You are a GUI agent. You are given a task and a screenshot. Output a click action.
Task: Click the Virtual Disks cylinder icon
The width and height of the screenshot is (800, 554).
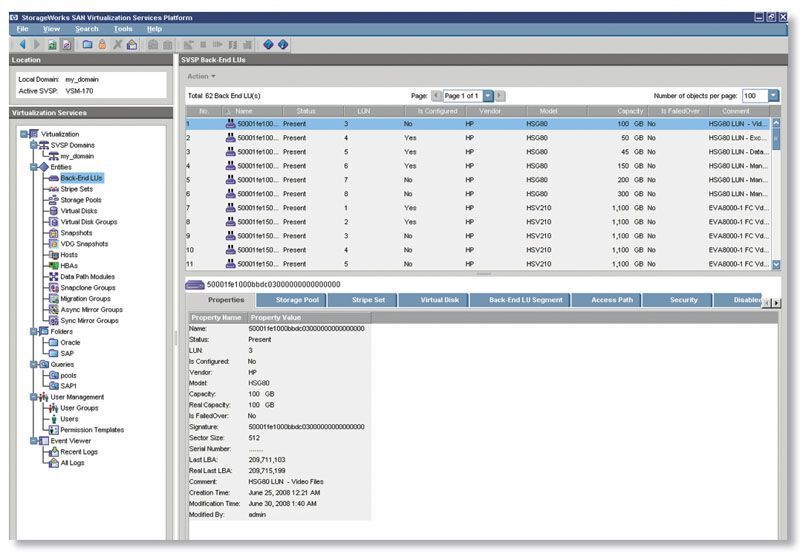pos(54,211)
